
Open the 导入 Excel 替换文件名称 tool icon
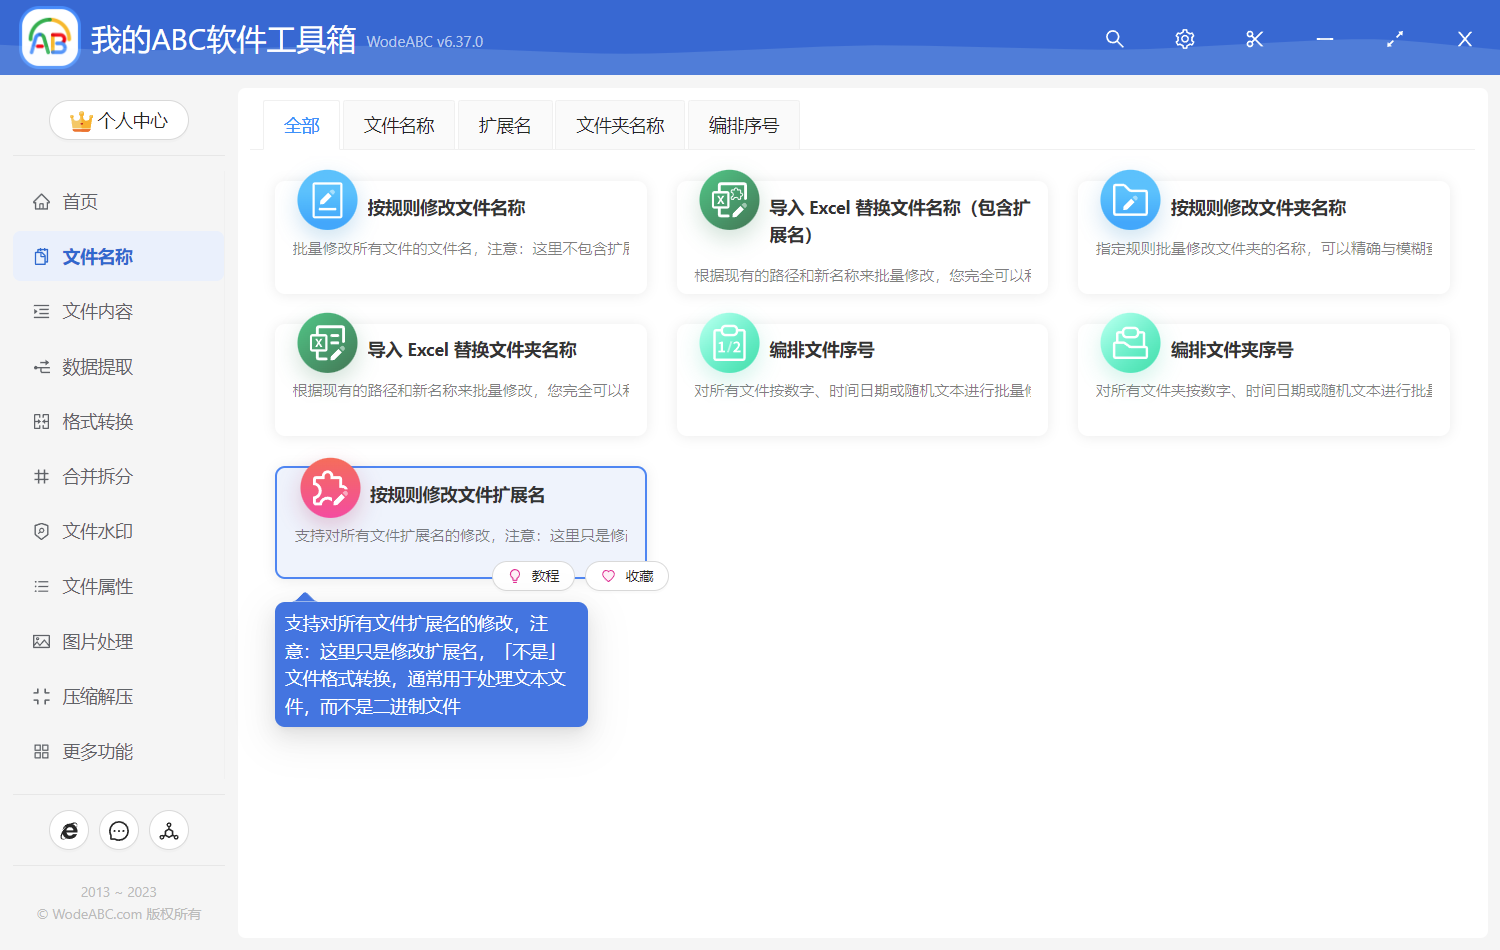coord(729,200)
